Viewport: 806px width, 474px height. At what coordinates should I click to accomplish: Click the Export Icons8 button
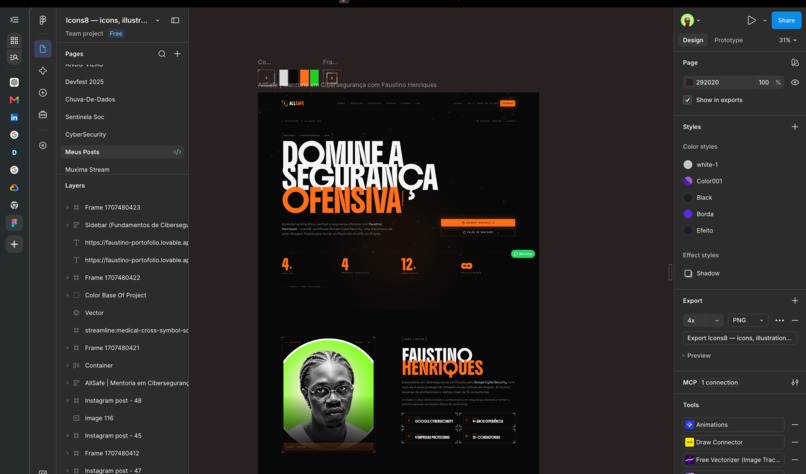click(x=739, y=338)
